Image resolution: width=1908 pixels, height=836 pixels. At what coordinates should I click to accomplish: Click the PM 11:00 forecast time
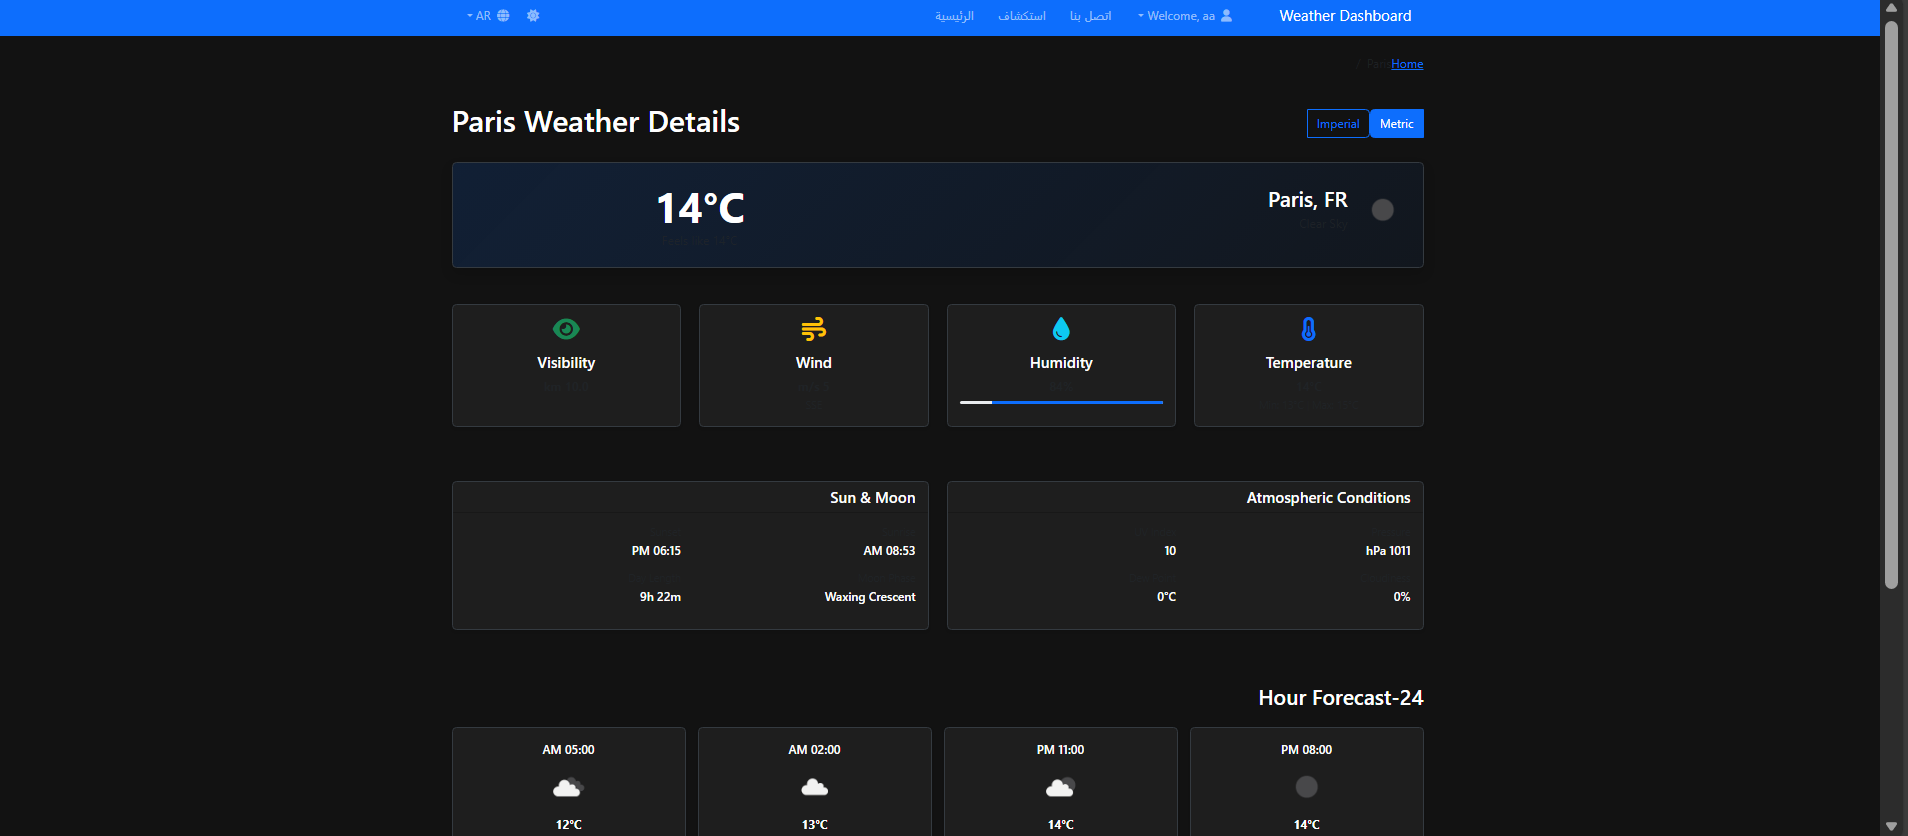(1060, 750)
